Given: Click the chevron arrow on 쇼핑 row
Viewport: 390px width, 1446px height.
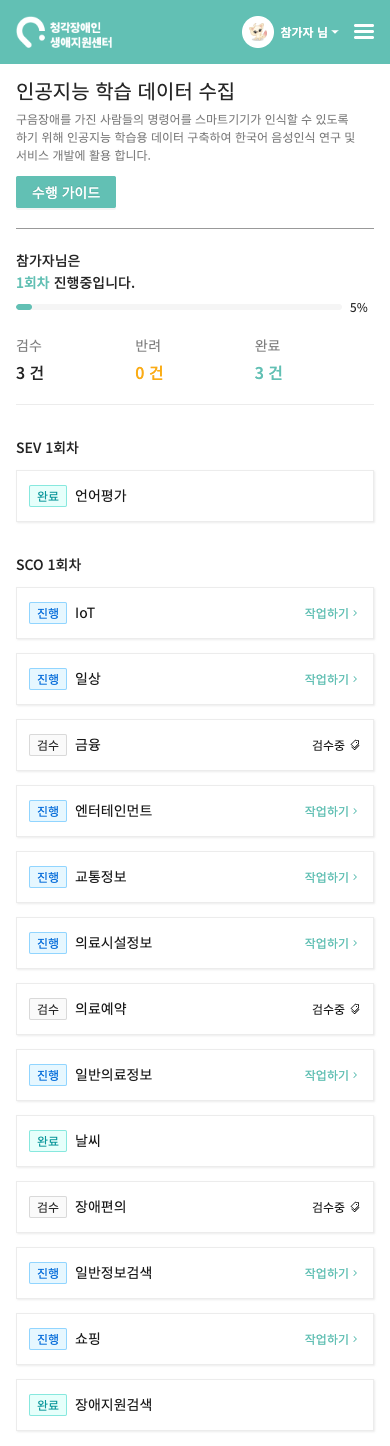Looking at the screenshot, I should point(355,1339).
